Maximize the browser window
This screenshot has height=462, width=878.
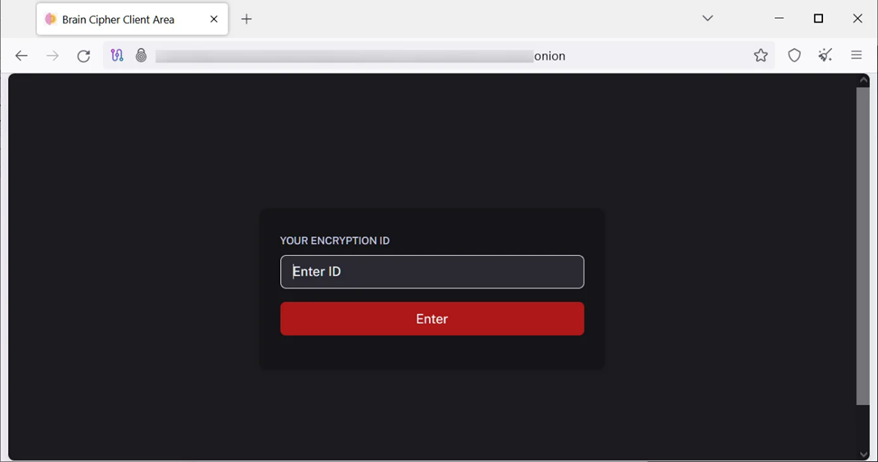coord(818,19)
